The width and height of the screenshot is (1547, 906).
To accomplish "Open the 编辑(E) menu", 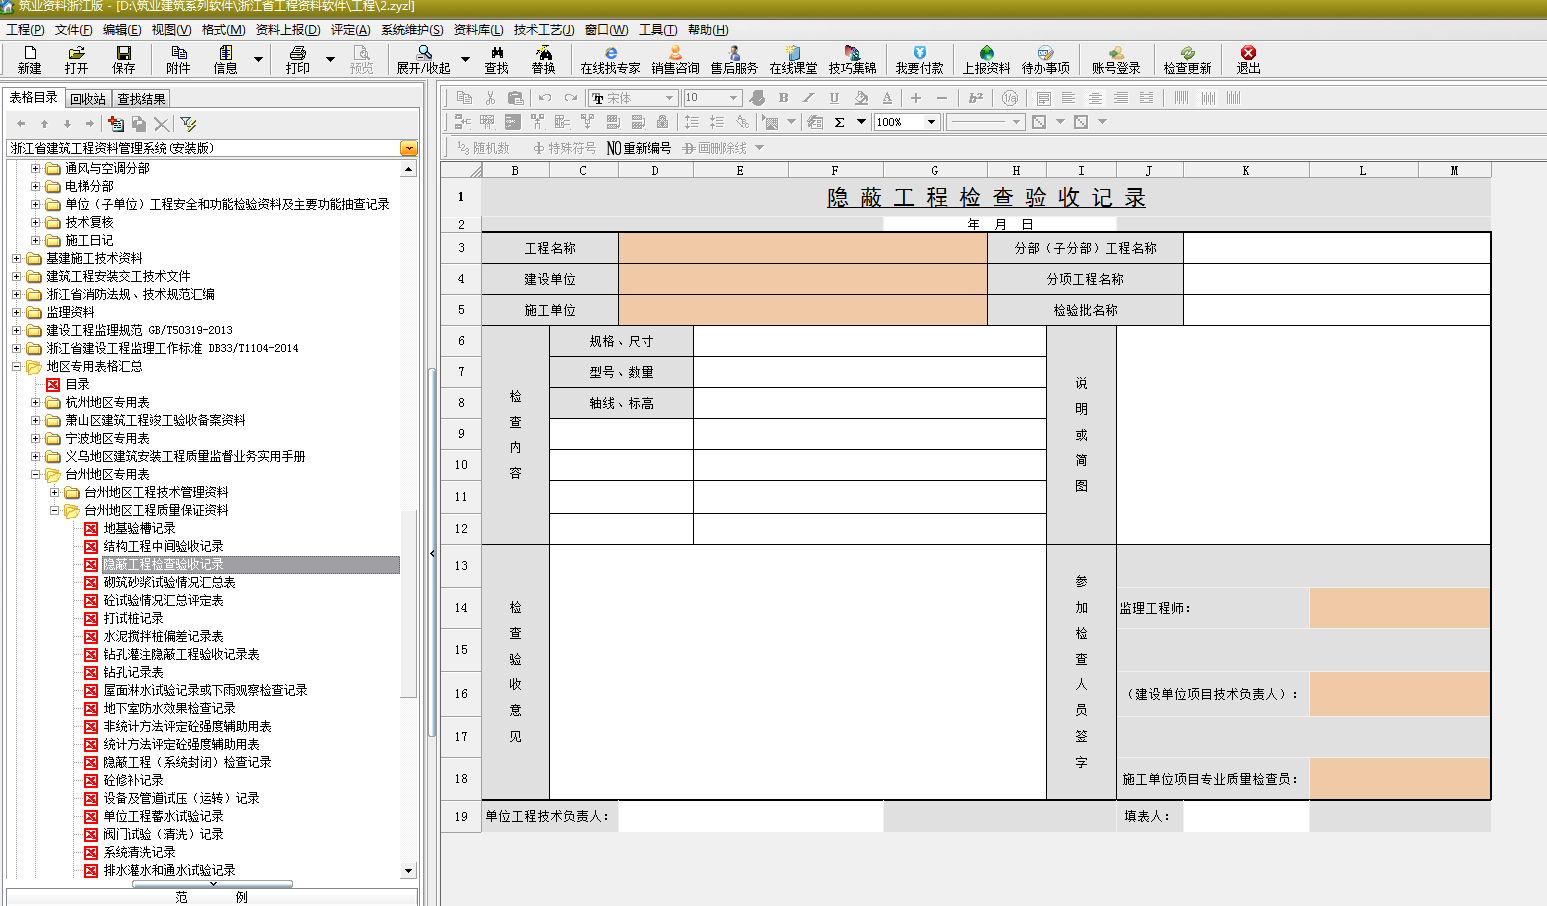I will [122, 30].
